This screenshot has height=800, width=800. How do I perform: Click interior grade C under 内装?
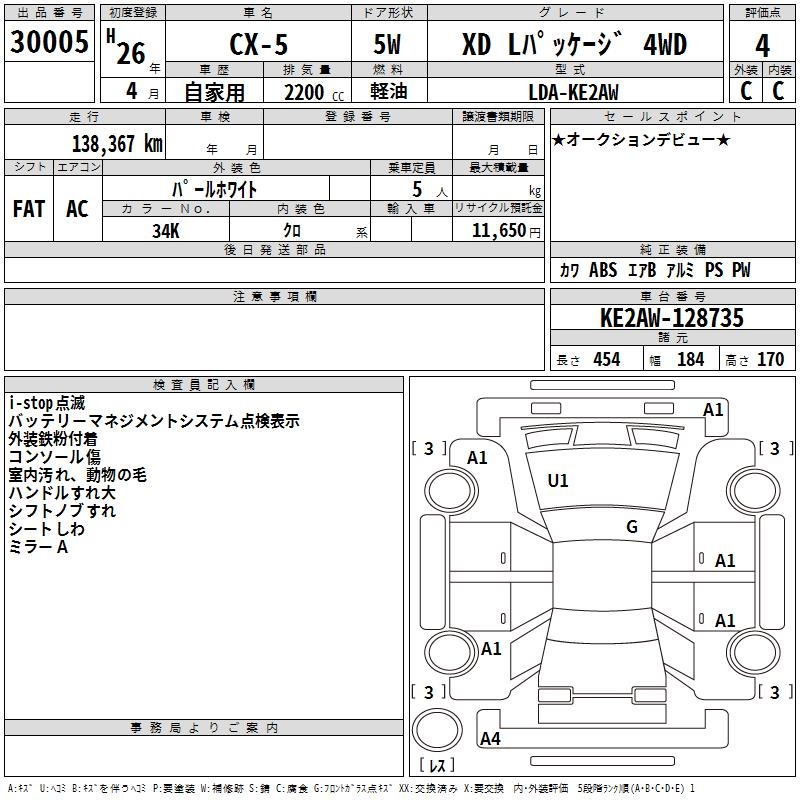pyautogui.click(x=779, y=91)
